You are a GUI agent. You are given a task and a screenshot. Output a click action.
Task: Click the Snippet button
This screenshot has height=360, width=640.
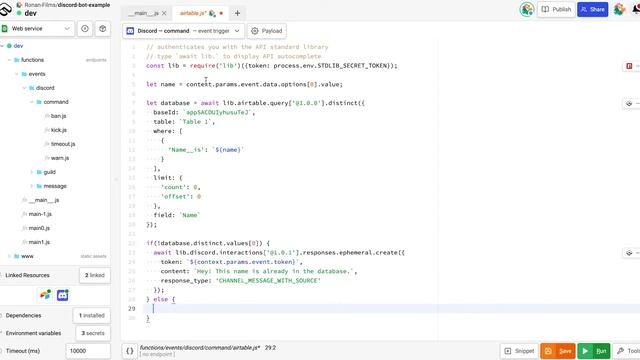pos(519,351)
